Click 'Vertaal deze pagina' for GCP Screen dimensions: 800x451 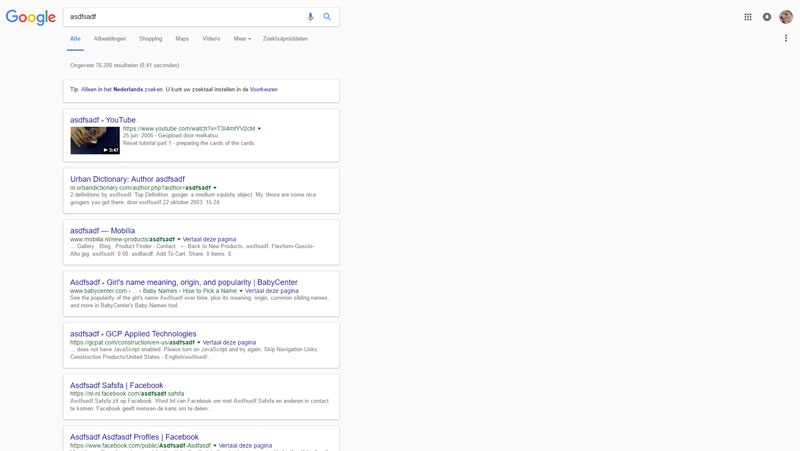click(x=230, y=342)
